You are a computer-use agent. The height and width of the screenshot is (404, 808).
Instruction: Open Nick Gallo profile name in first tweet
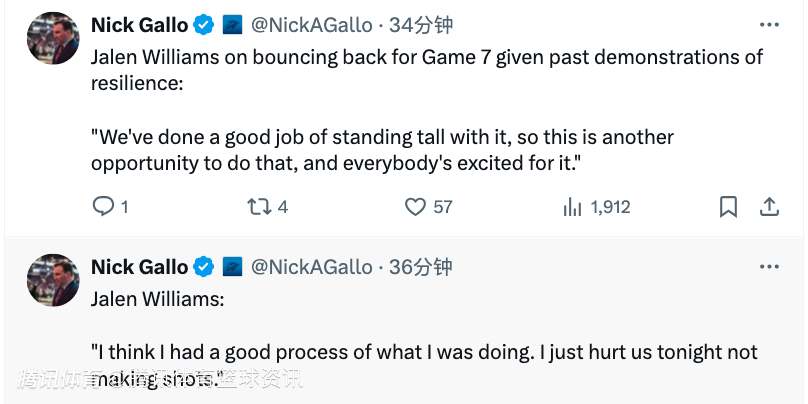click(x=139, y=24)
